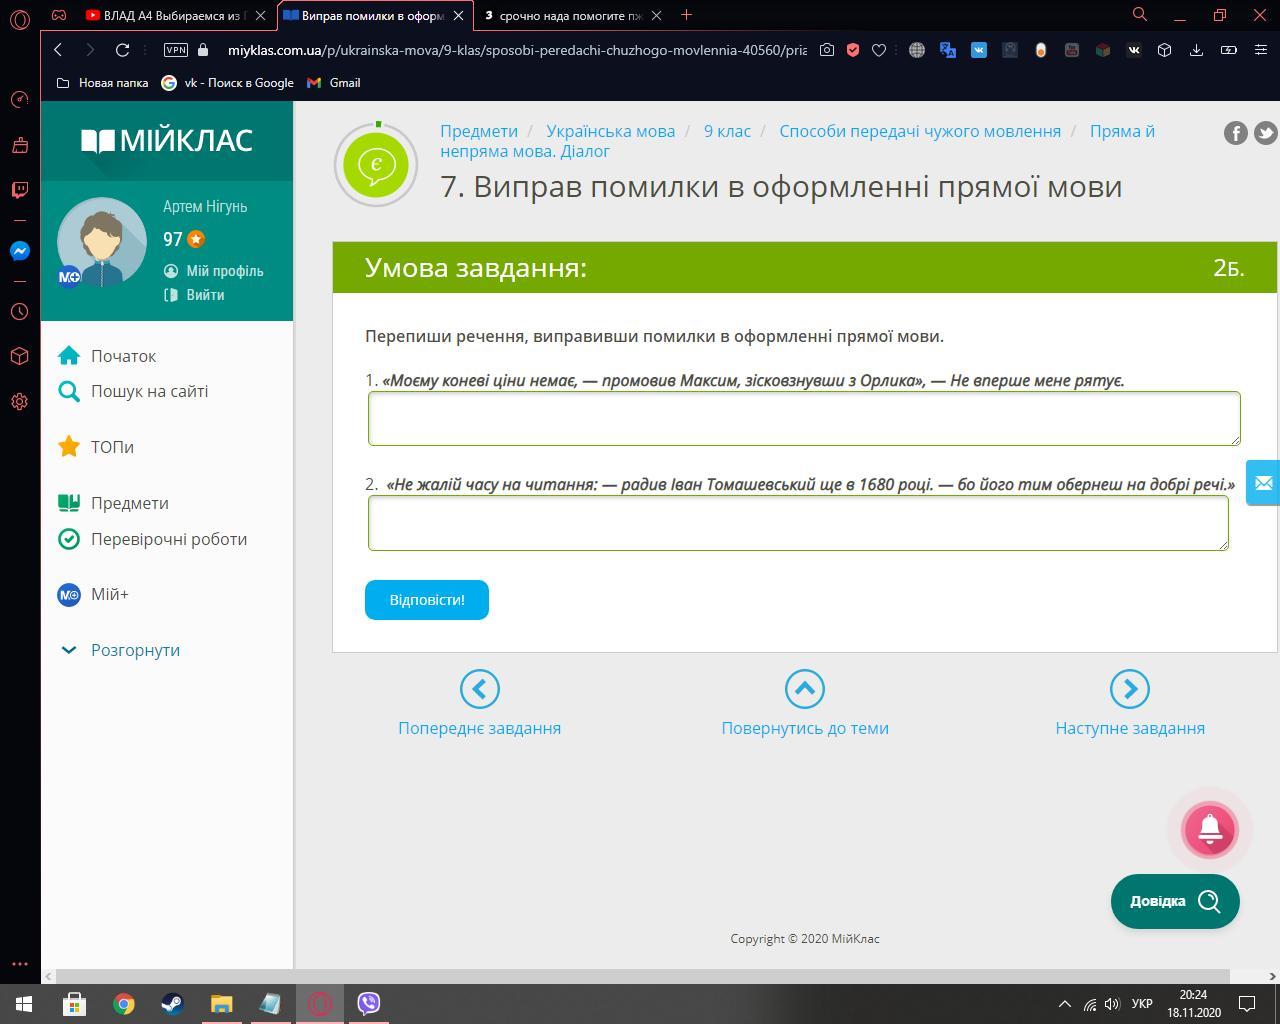The height and width of the screenshot is (1024, 1280).
Task: Reload the current page
Action: coord(122,50)
